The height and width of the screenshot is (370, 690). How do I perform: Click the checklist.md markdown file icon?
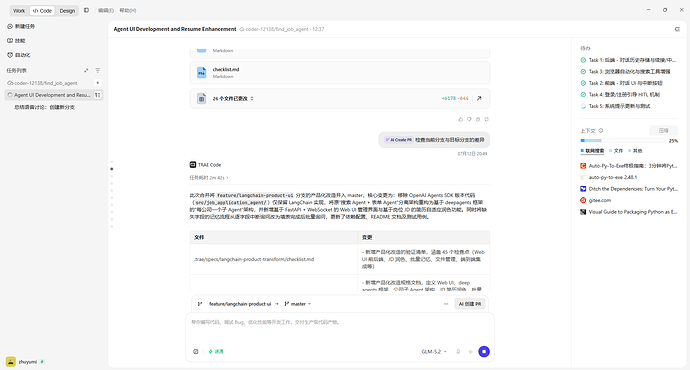tap(202, 73)
